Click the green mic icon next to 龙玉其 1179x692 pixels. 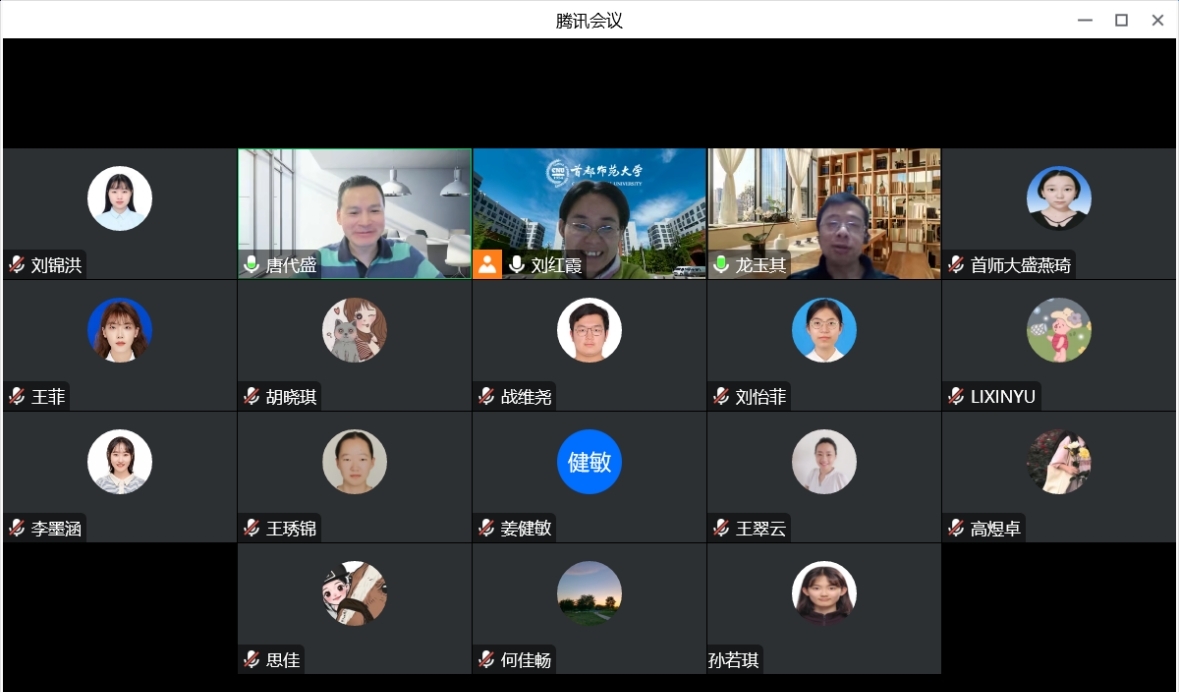(721, 265)
